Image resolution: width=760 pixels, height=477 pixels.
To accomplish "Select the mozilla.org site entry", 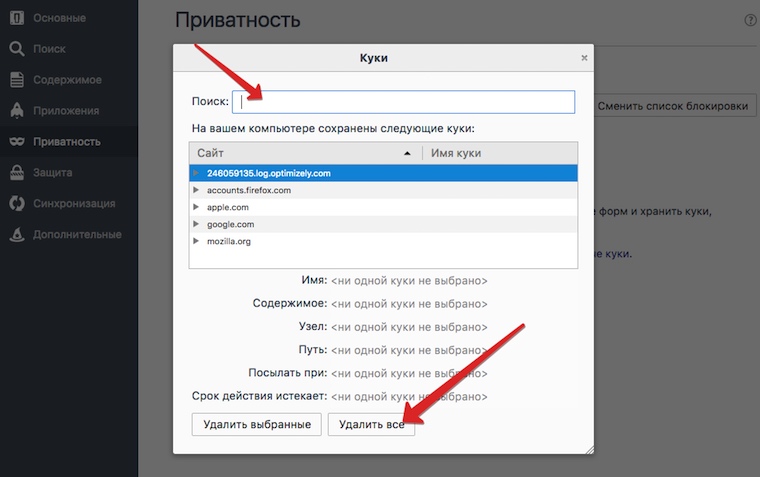I will click(229, 241).
